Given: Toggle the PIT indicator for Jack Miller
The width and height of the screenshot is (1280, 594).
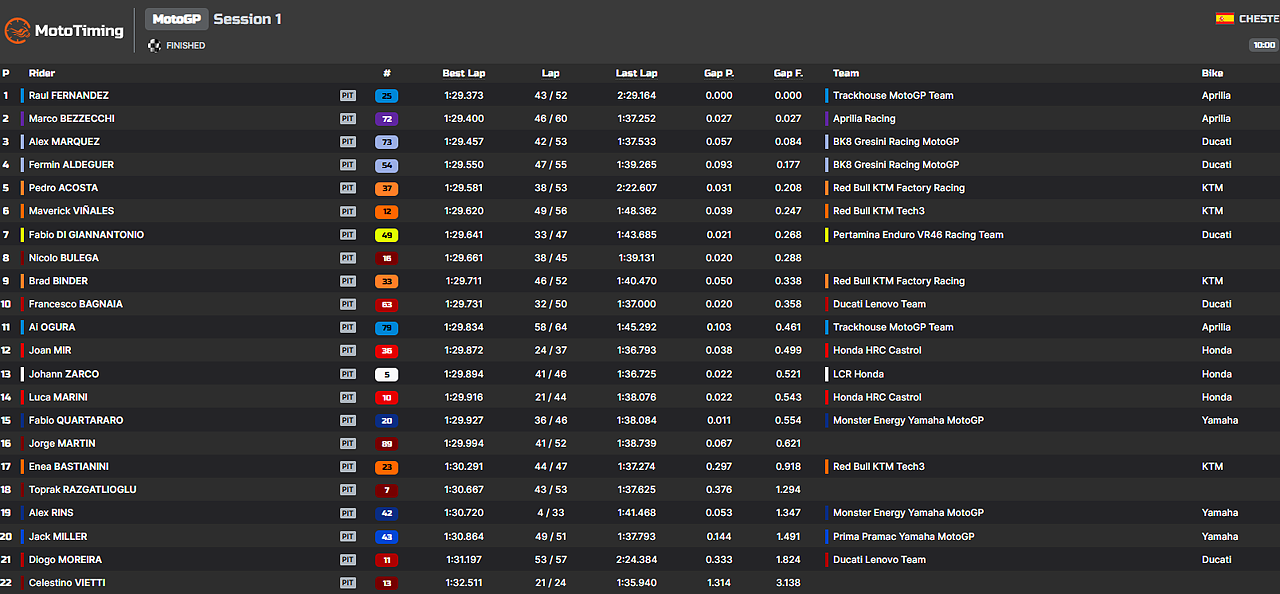Looking at the screenshot, I should click(x=347, y=536).
